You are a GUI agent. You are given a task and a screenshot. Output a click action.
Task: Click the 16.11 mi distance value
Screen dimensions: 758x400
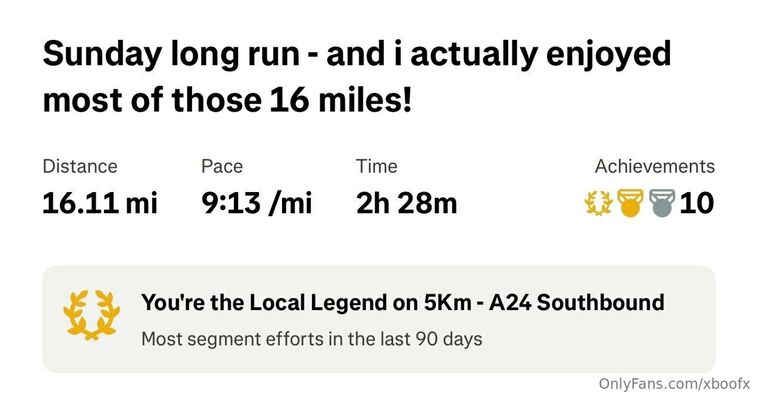[100, 203]
